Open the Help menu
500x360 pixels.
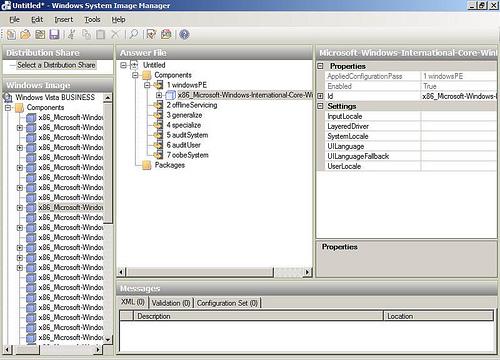coord(118,20)
